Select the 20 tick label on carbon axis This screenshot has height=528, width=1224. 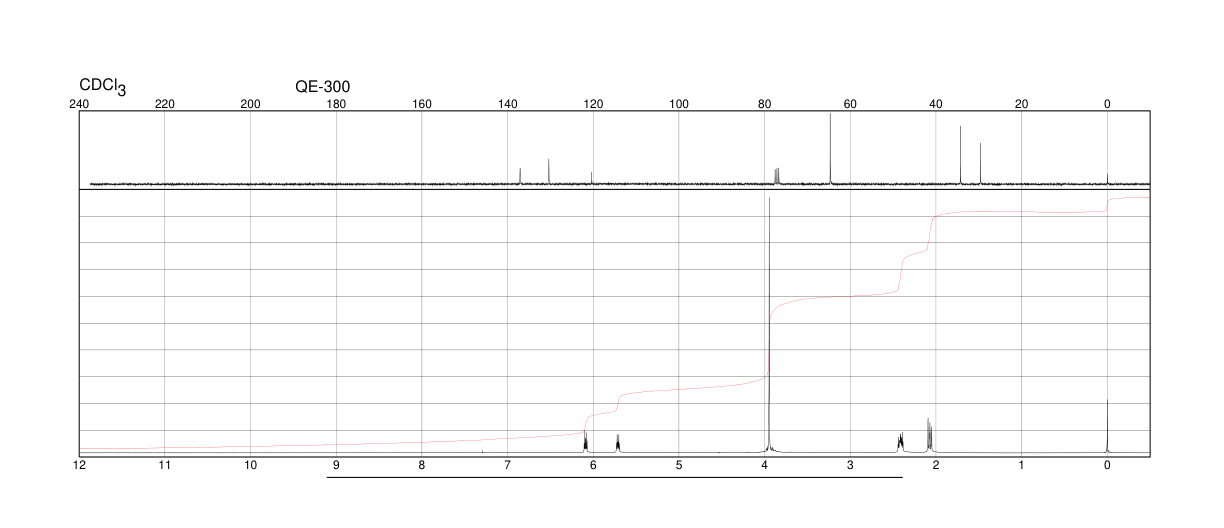point(1021,104)
